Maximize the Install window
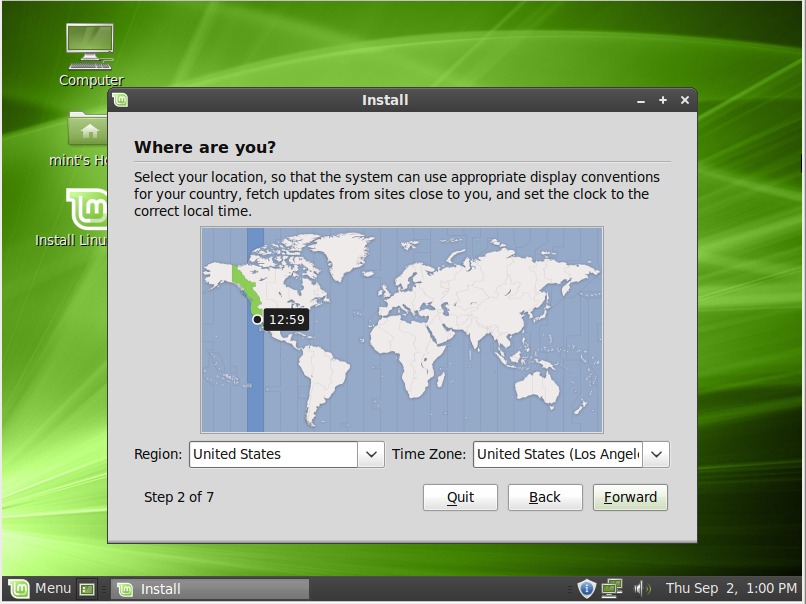This screenshot has height=604, width=806. (x=663, y=100)
